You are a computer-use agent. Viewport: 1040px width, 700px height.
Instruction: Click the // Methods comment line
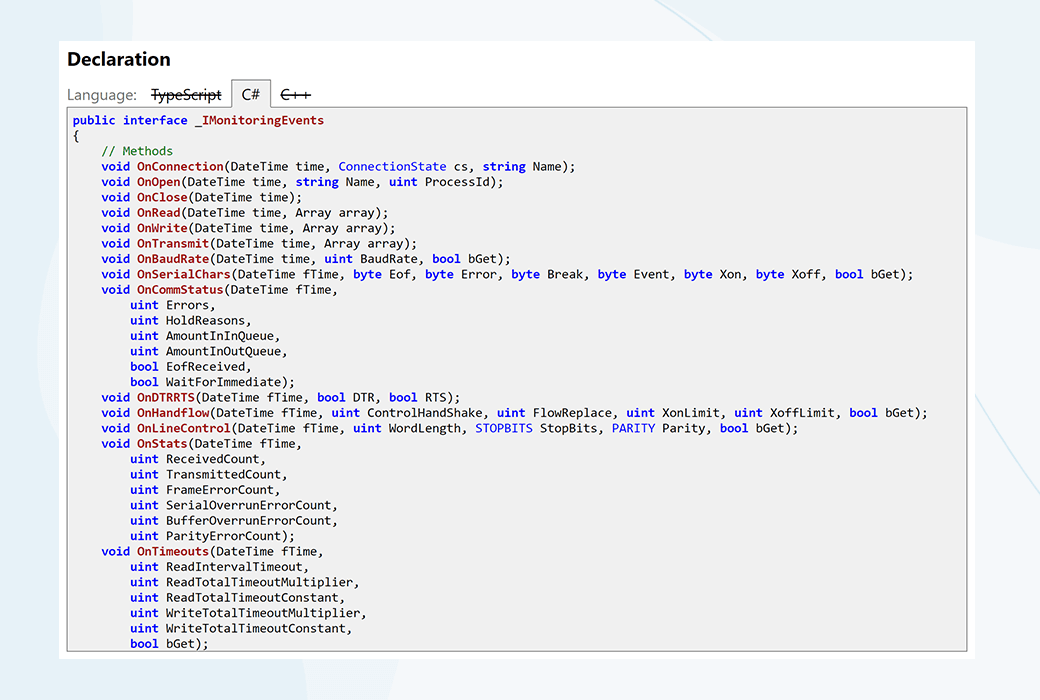coord(137,151)
